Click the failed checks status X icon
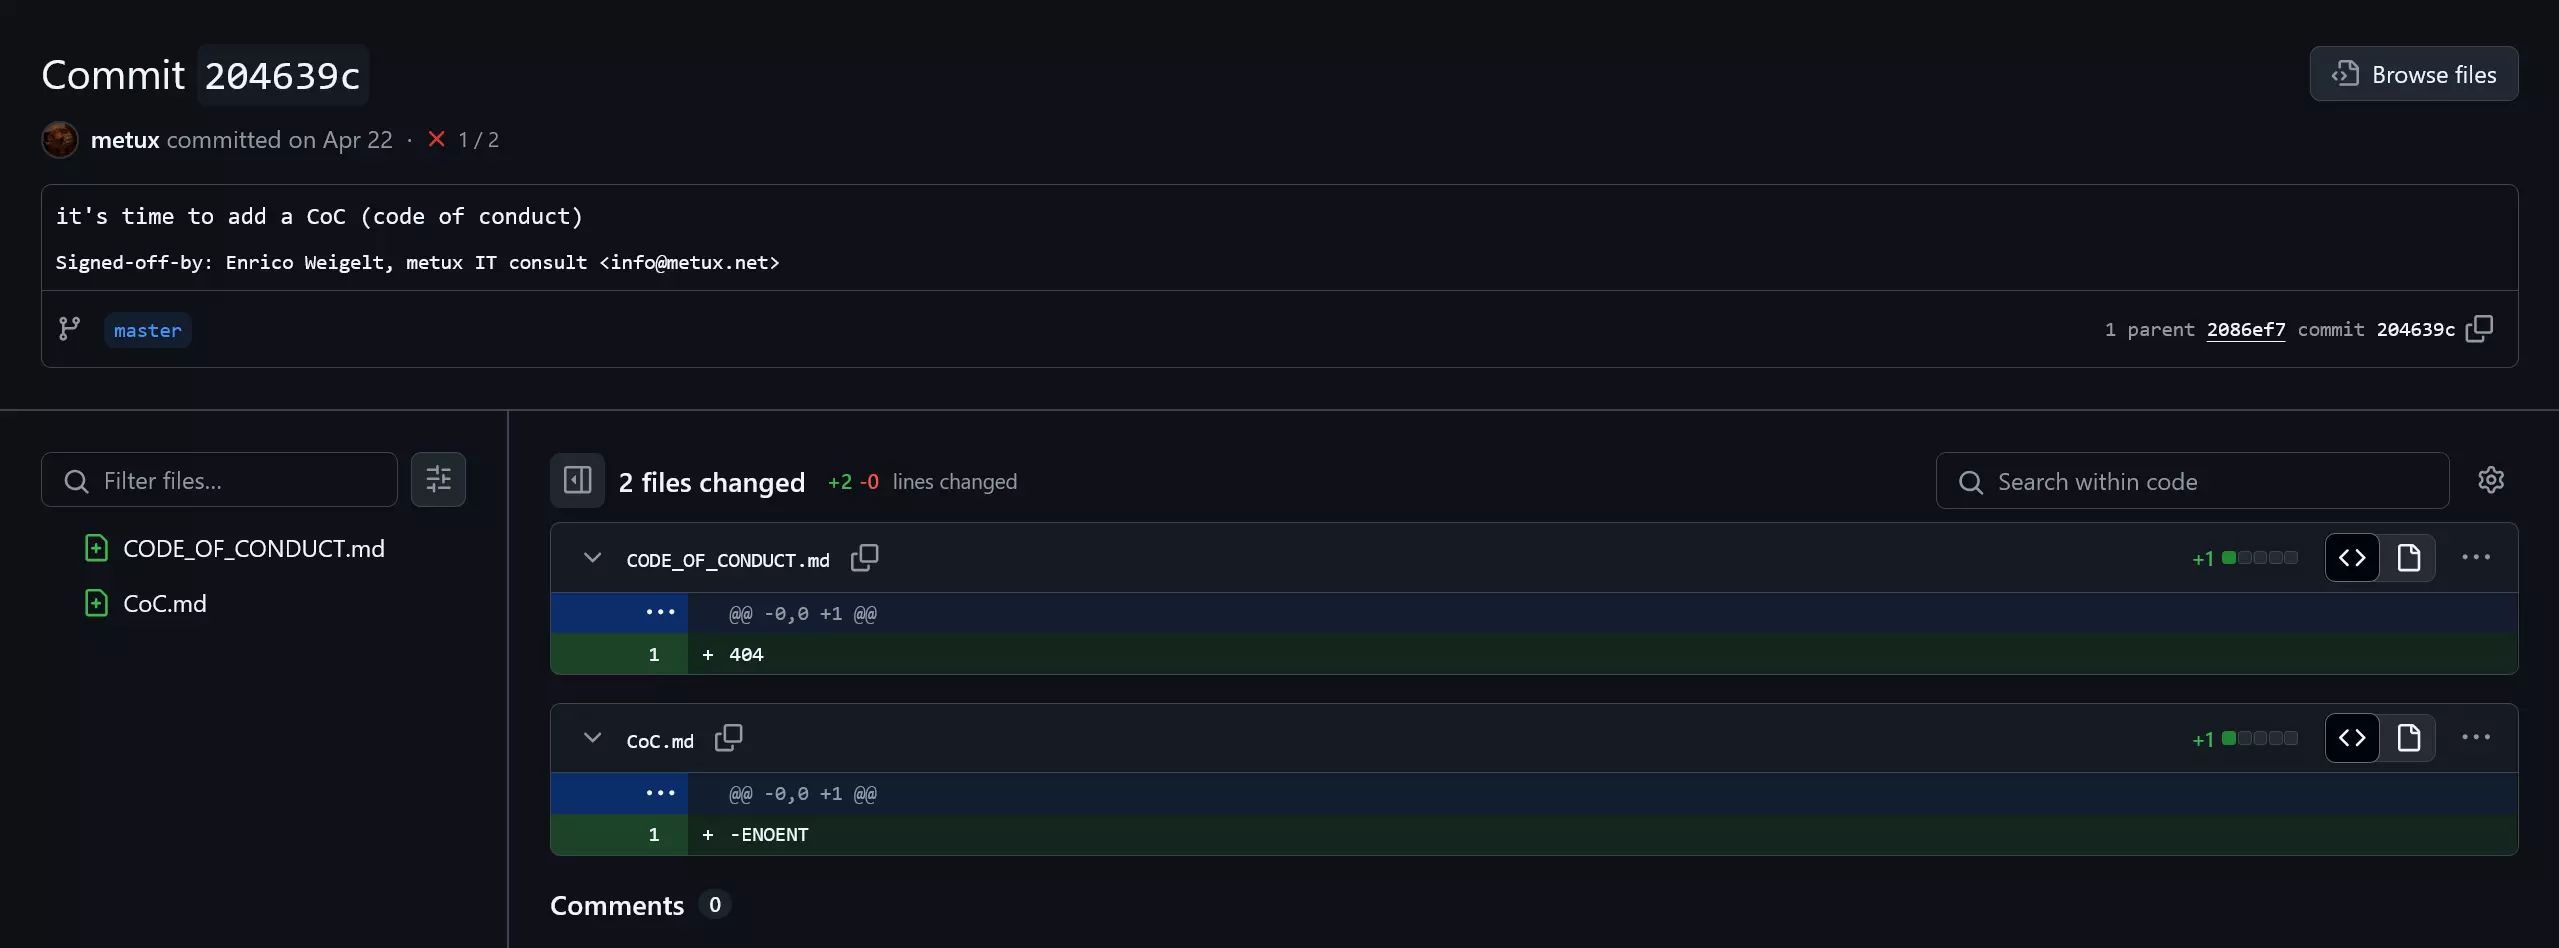 [436, 139]
